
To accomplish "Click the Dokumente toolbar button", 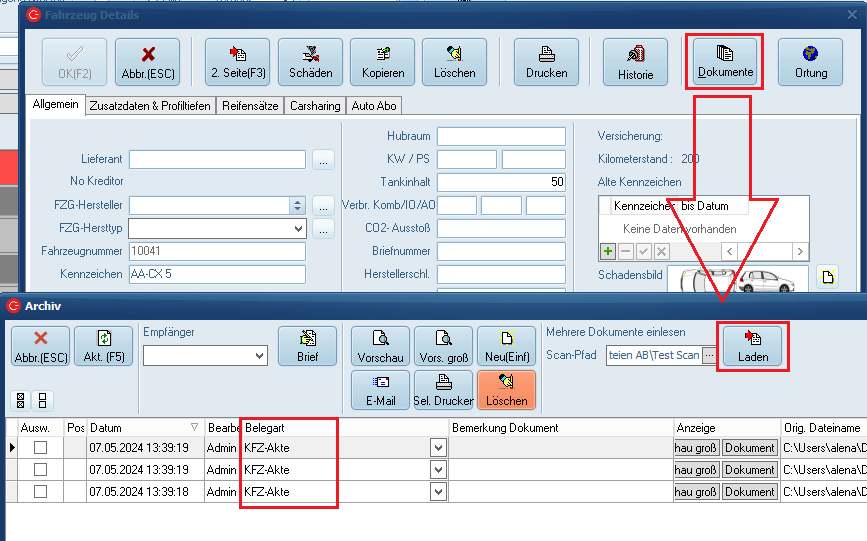I will pos(725,61).
